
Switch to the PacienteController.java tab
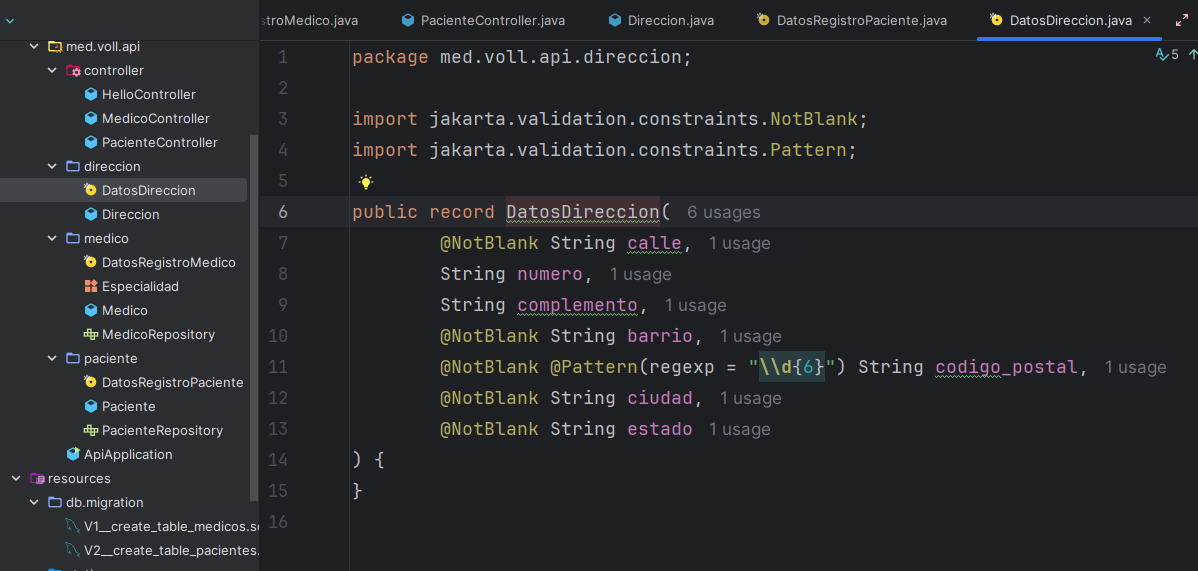pos(484,21)
